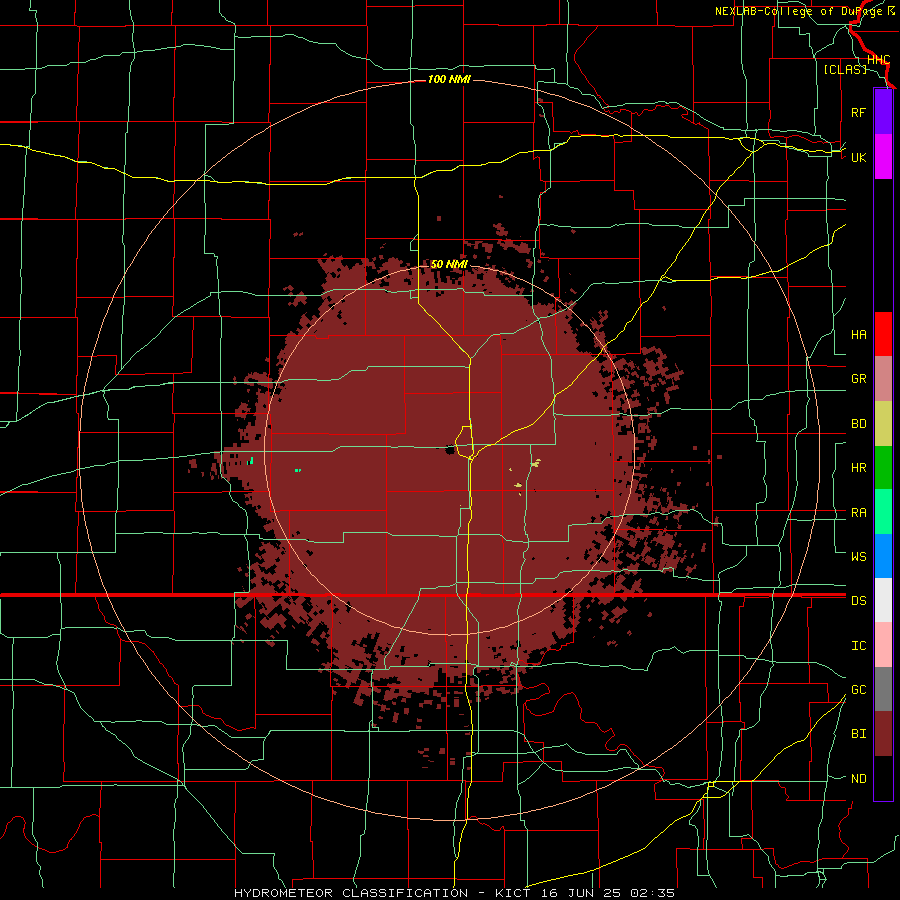Viewport: 900px width, 900px height.
Task: Click the GR legend label
Action: (x=858, y=379)
